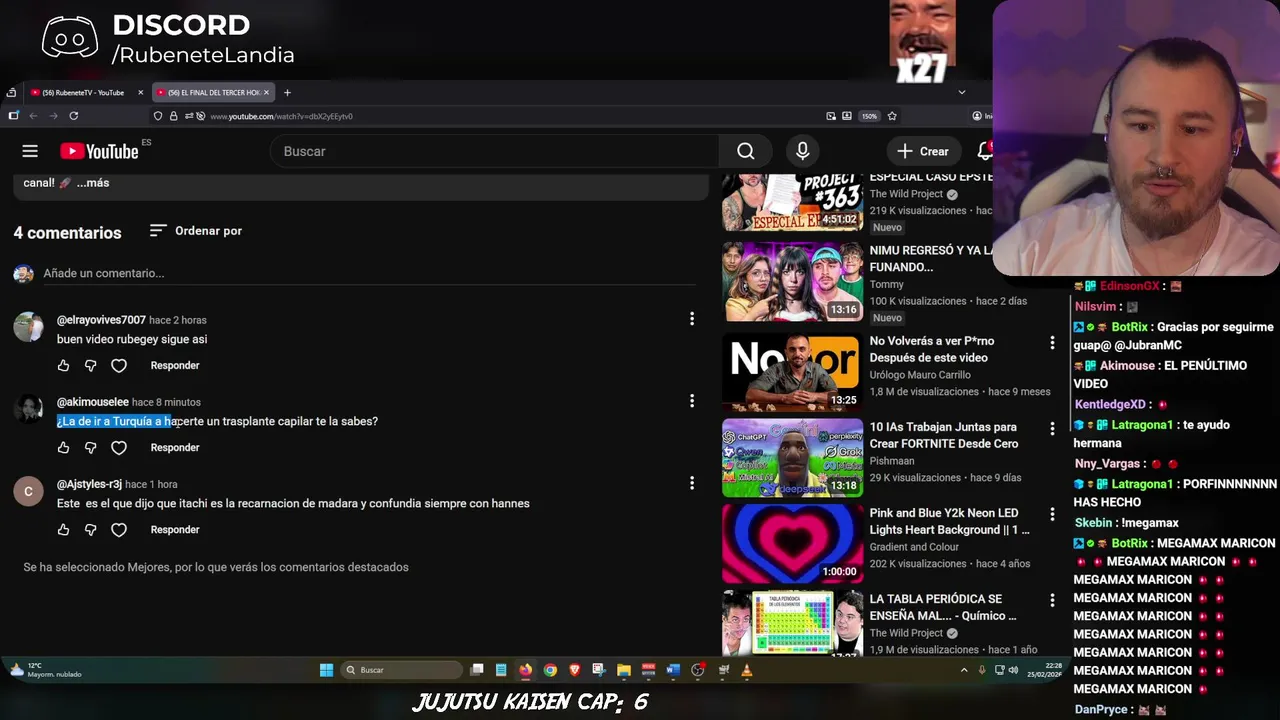1280x720 pixels.
Task: Open options for No Volverás a ver video
Action: pyautogui.click(x=1052, y=343)
